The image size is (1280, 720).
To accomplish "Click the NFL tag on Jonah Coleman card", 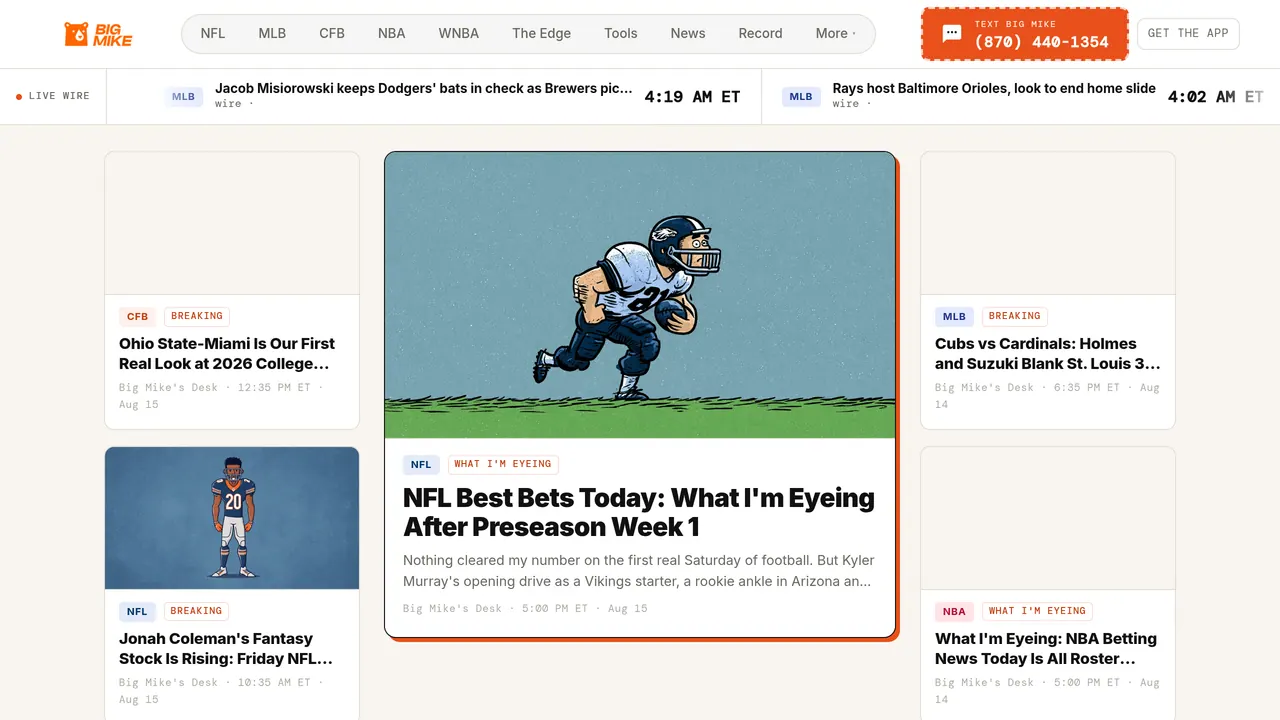I will [137, 611].
